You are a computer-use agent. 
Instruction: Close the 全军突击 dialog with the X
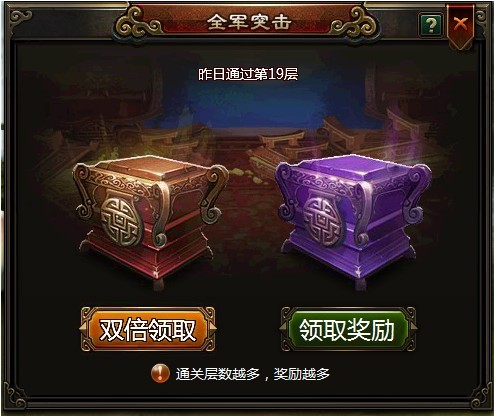(x=461, y=24)
